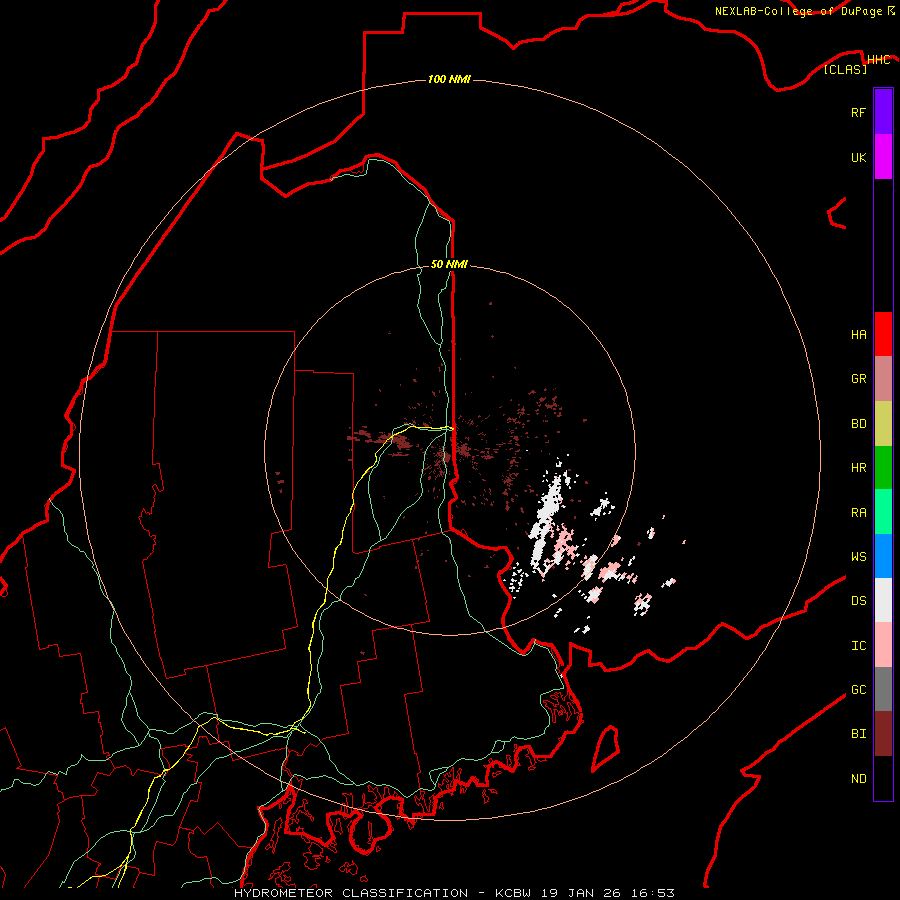
Task: Click the "IC" legend label
Action: point(858,646)
